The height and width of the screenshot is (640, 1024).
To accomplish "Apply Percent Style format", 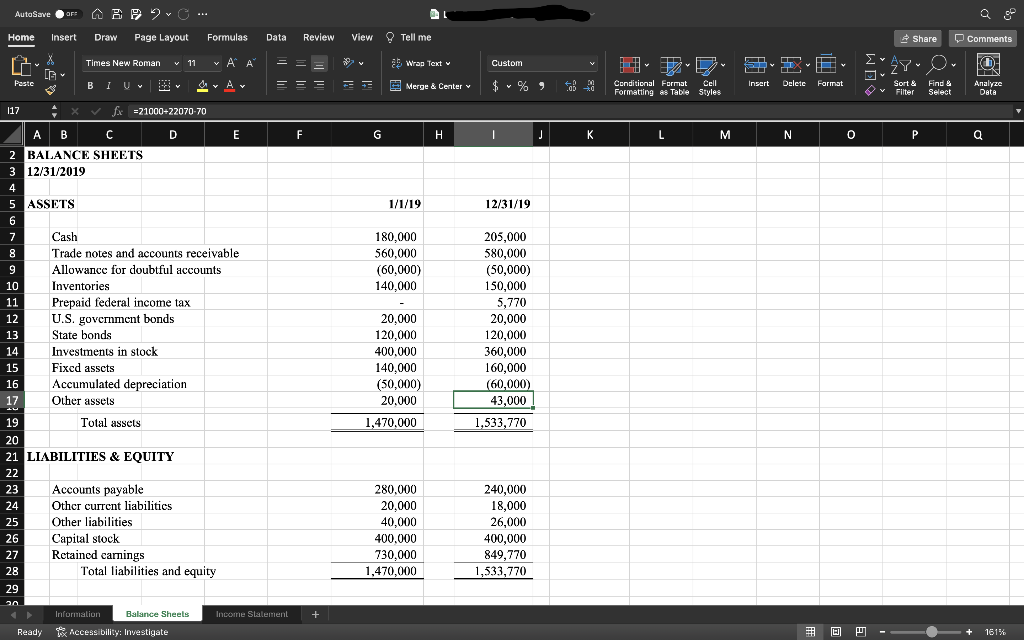I will [523, 86].
